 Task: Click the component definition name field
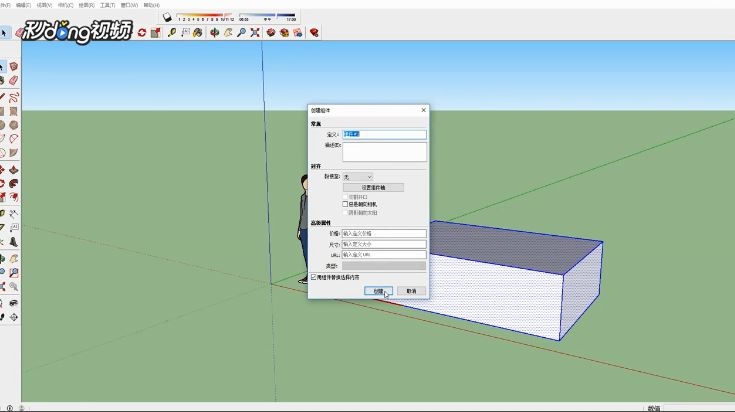384,134
